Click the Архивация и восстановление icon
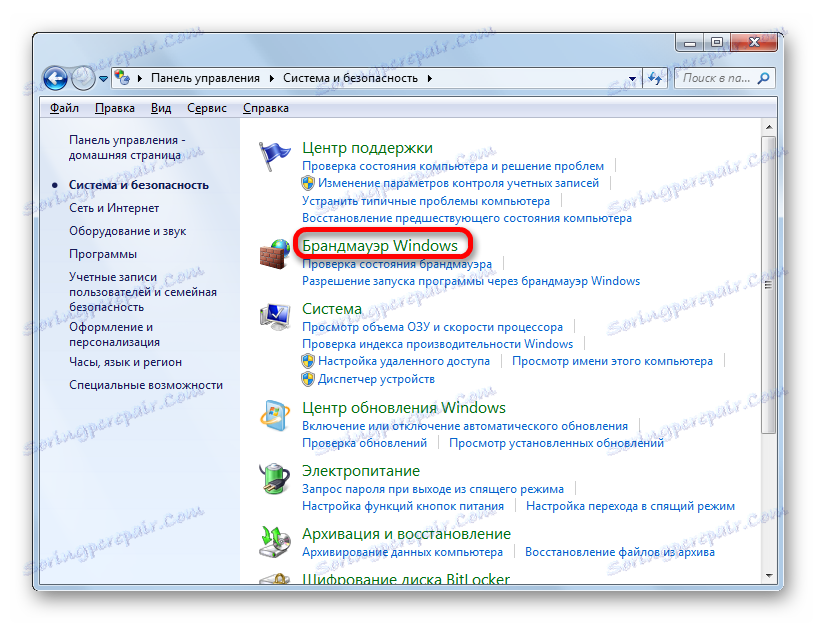This screenshot has width=817, height=624. [x=275, y=541]
